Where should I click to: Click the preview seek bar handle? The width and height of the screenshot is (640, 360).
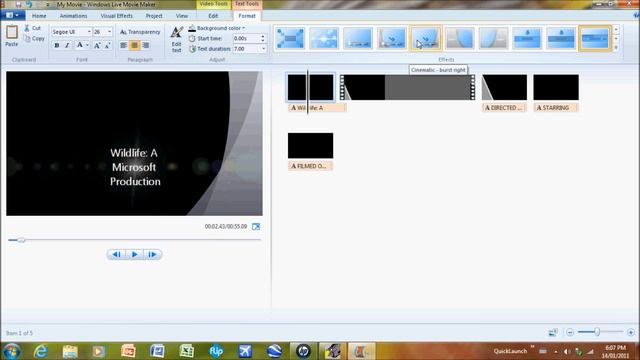click(21, 240)
